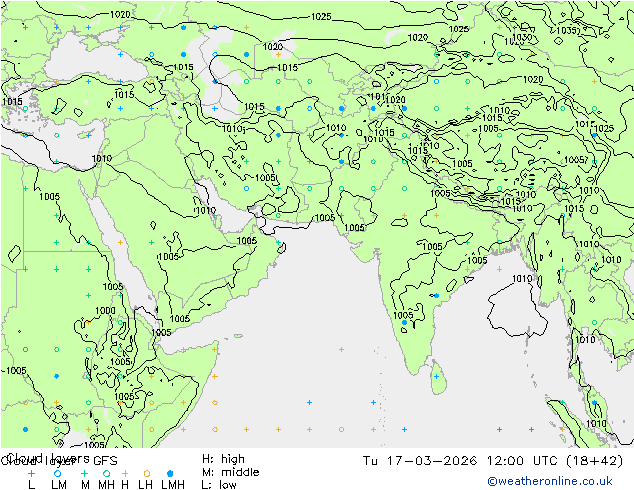The image size is (634, 490).
Task: Click the orange plus high-cloud legend symbol
Action: [x=125, y=473]
